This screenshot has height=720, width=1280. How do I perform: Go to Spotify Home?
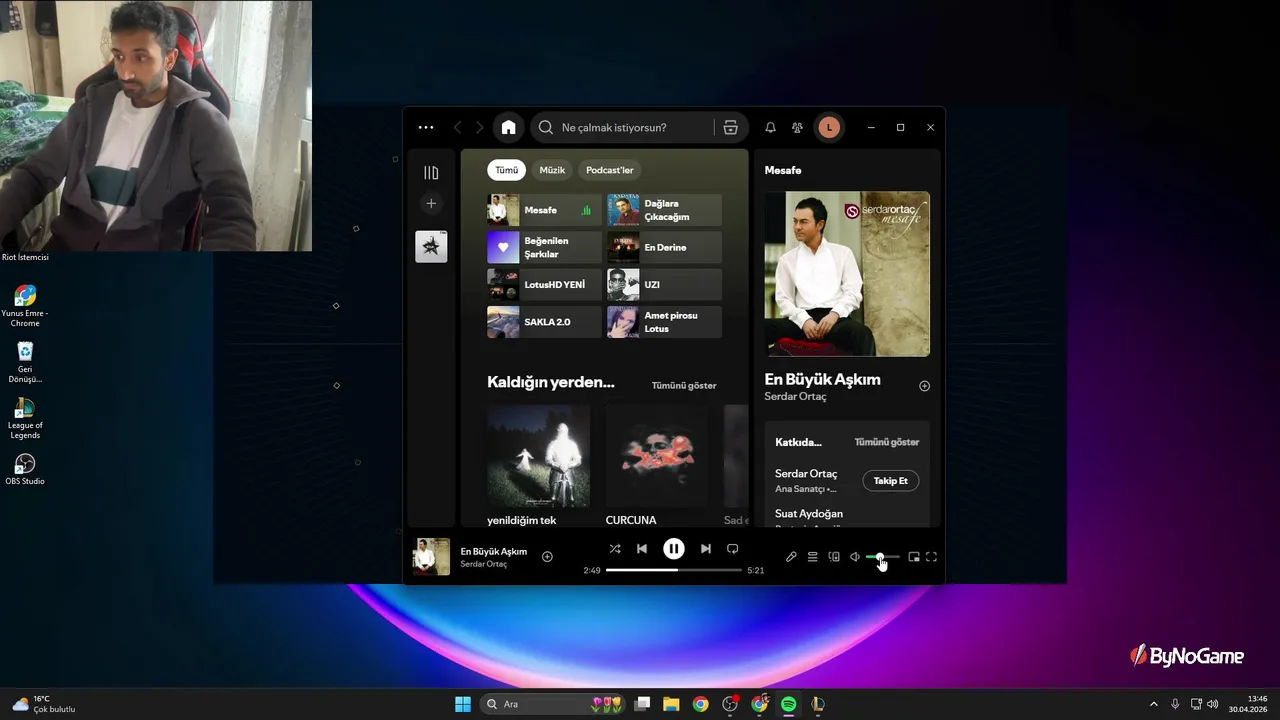pyautogui.click(x=508, y=127)
